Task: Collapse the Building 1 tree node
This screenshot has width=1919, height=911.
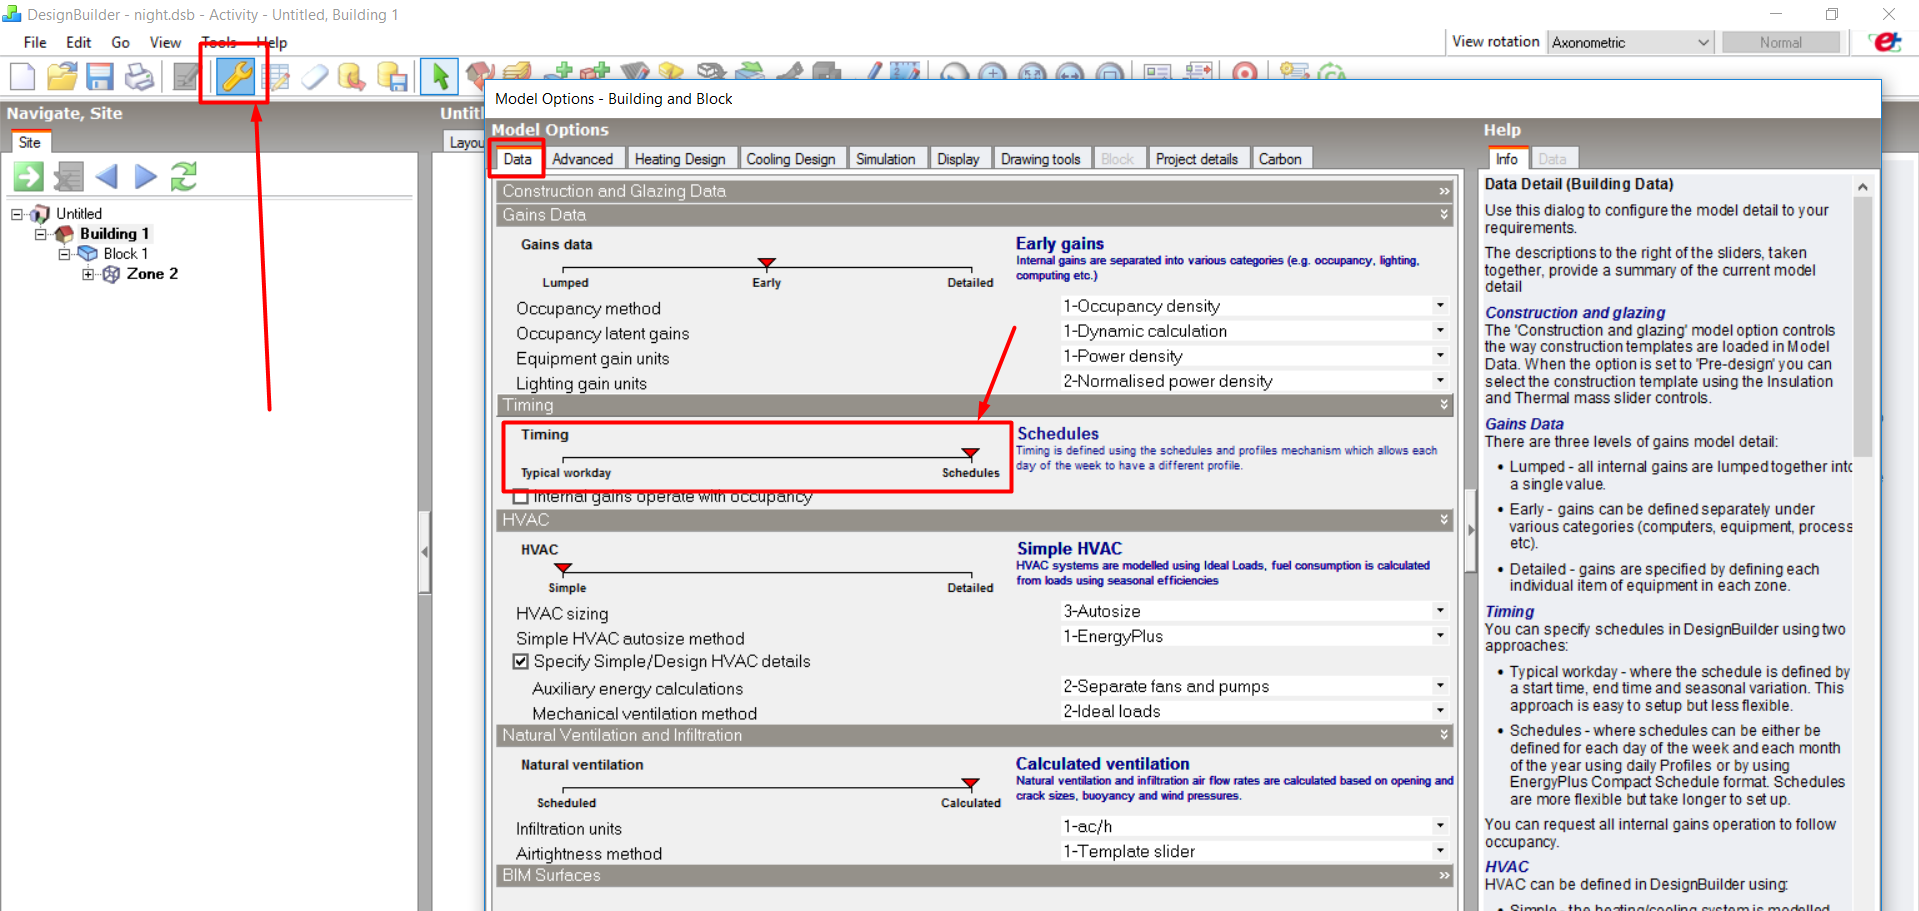Action: [41, 234]
